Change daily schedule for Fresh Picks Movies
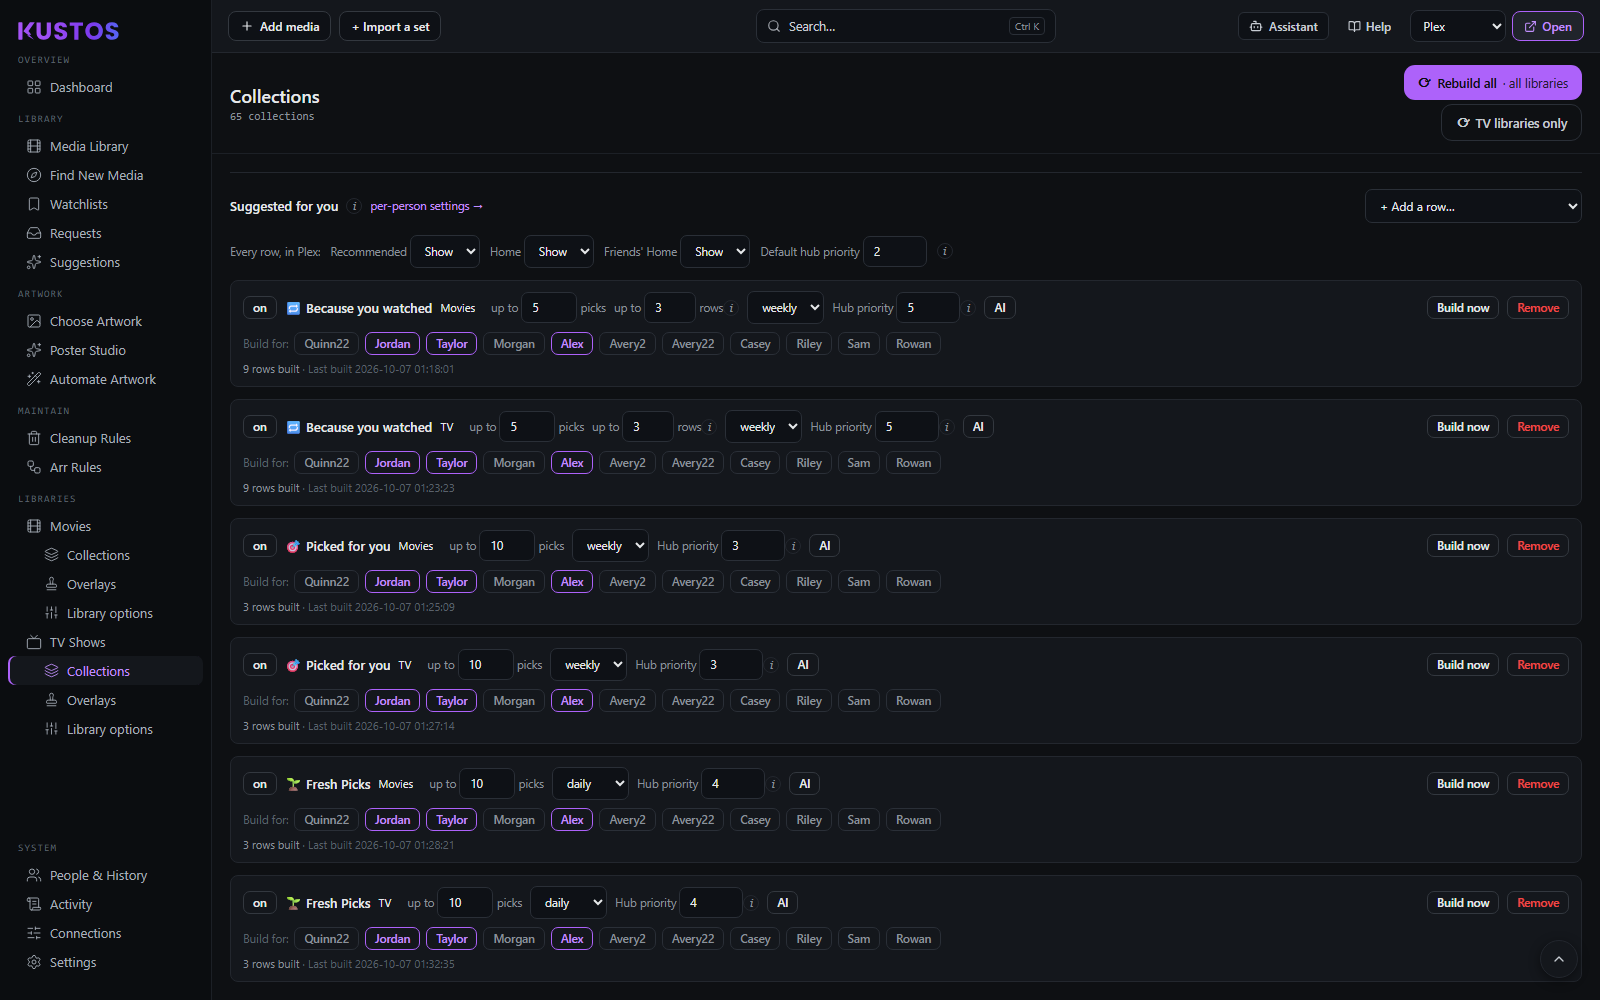The height and width of the screenshot is (1000, 1600). click(x=590, y=784)
